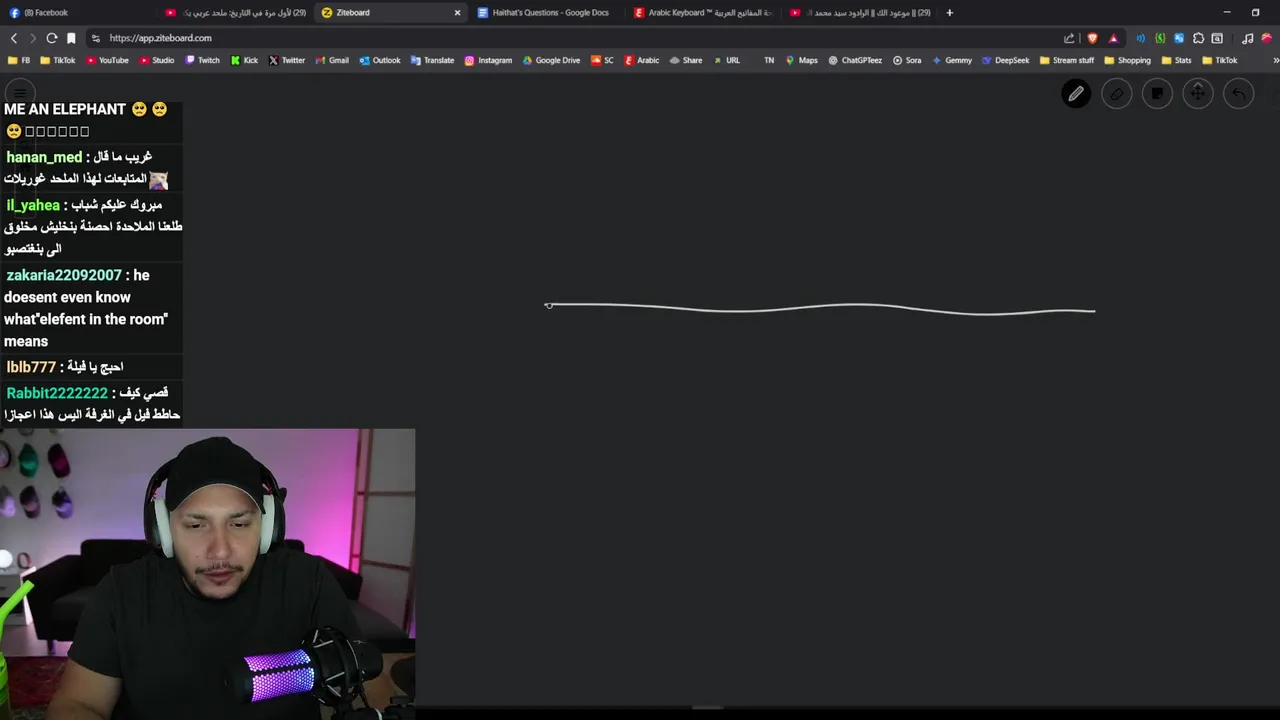The width and height of the screenshot is (1280, 720).
Task: Open the extensions puzzle-piece menu
Action: (x=1198, y=38)
